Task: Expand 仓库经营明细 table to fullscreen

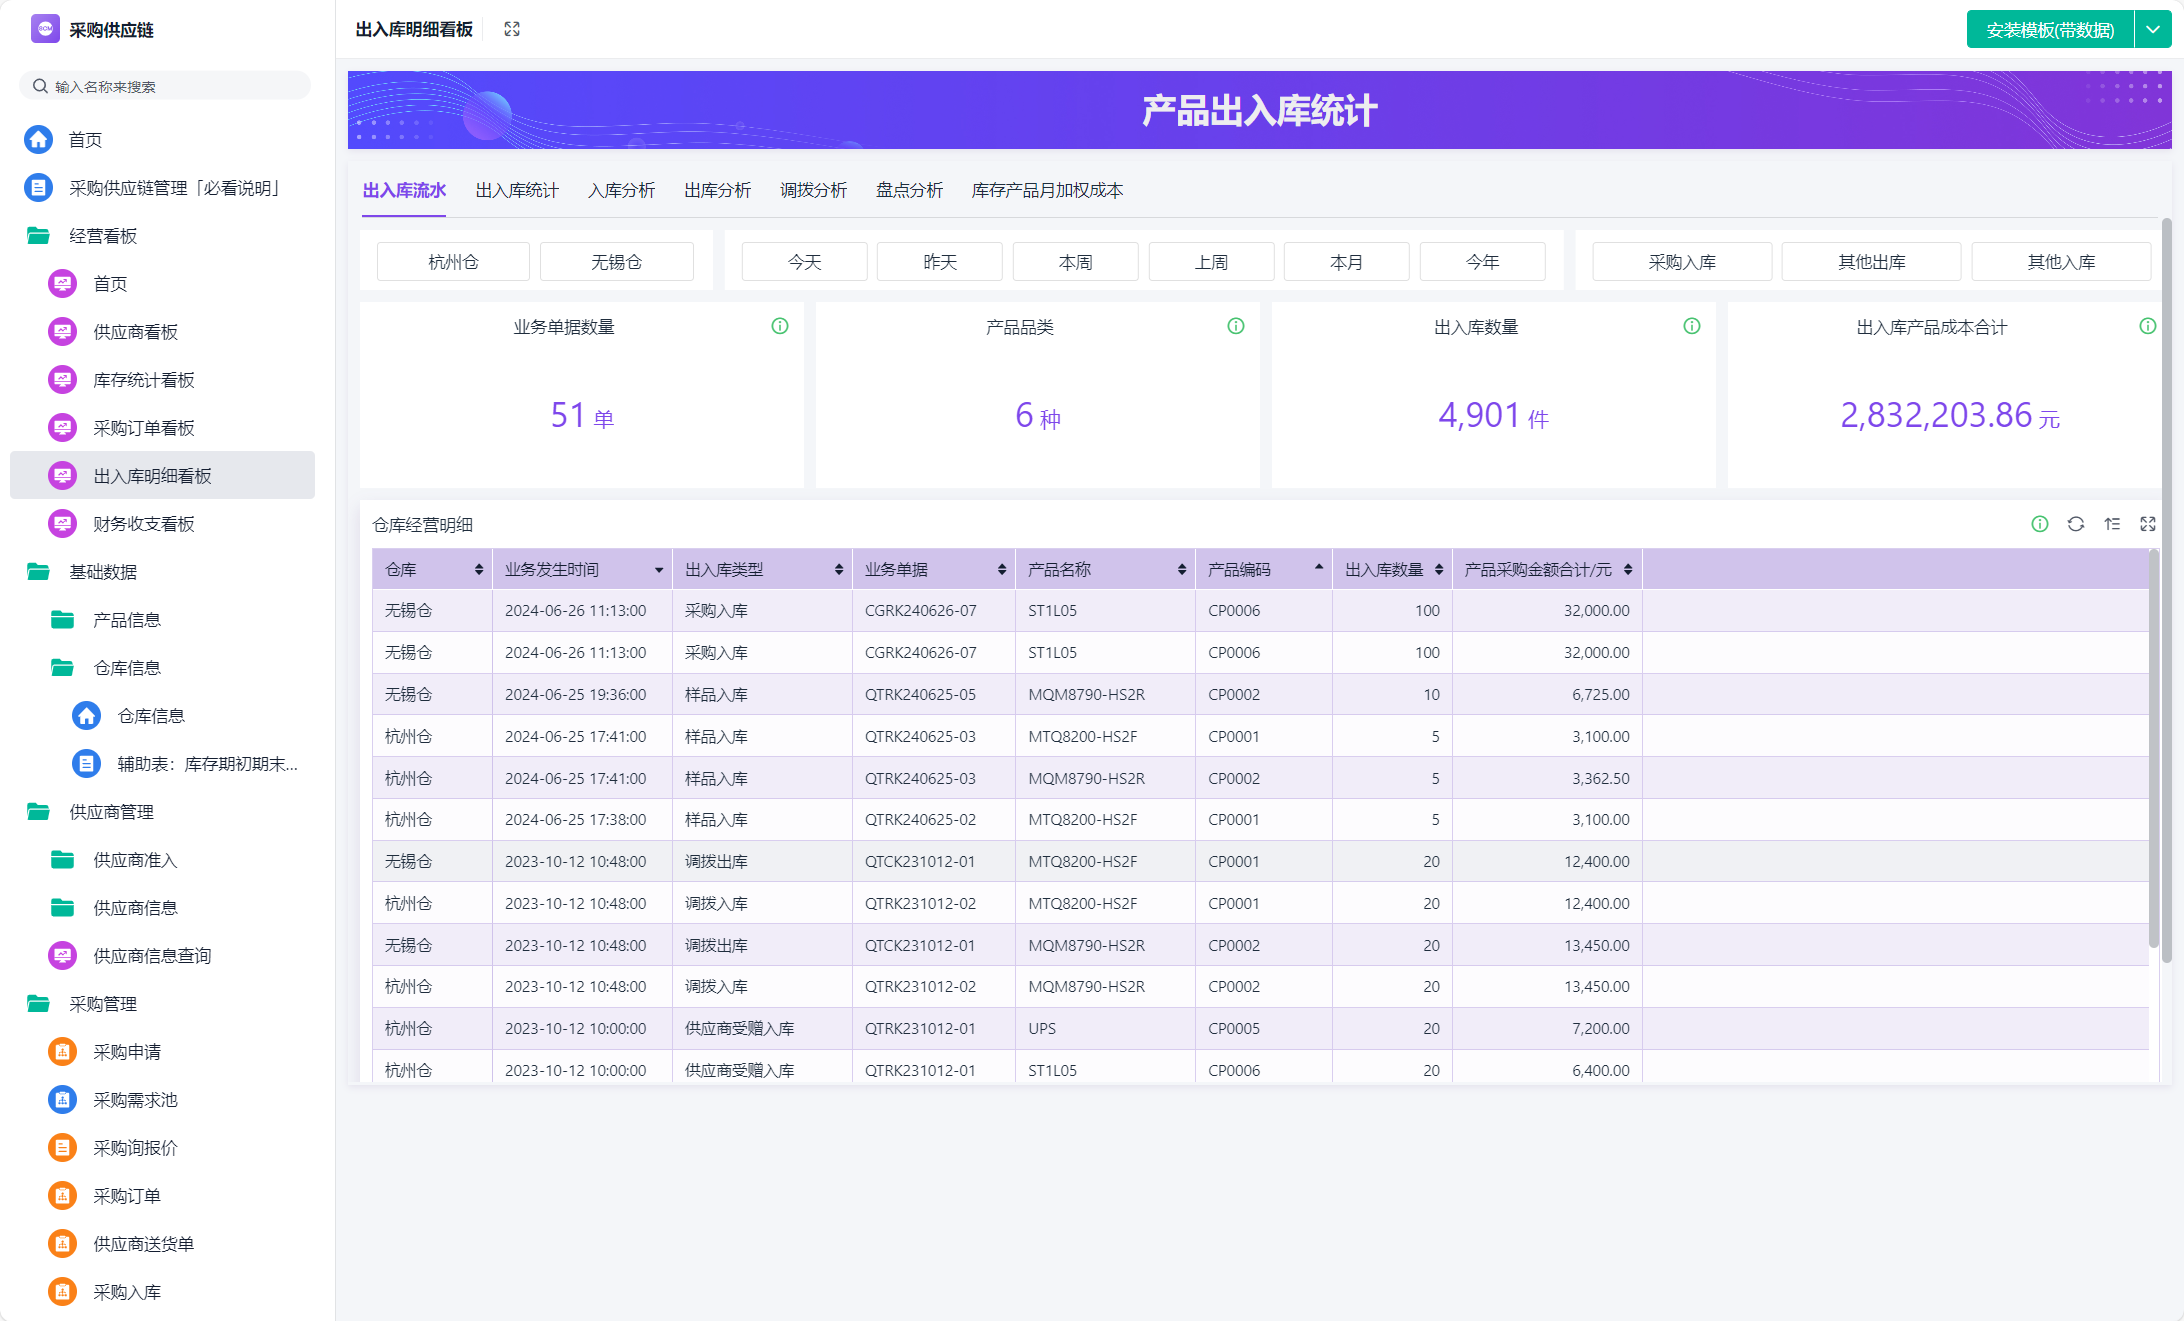Action: pyautogui.click(x=2148, y=524)
